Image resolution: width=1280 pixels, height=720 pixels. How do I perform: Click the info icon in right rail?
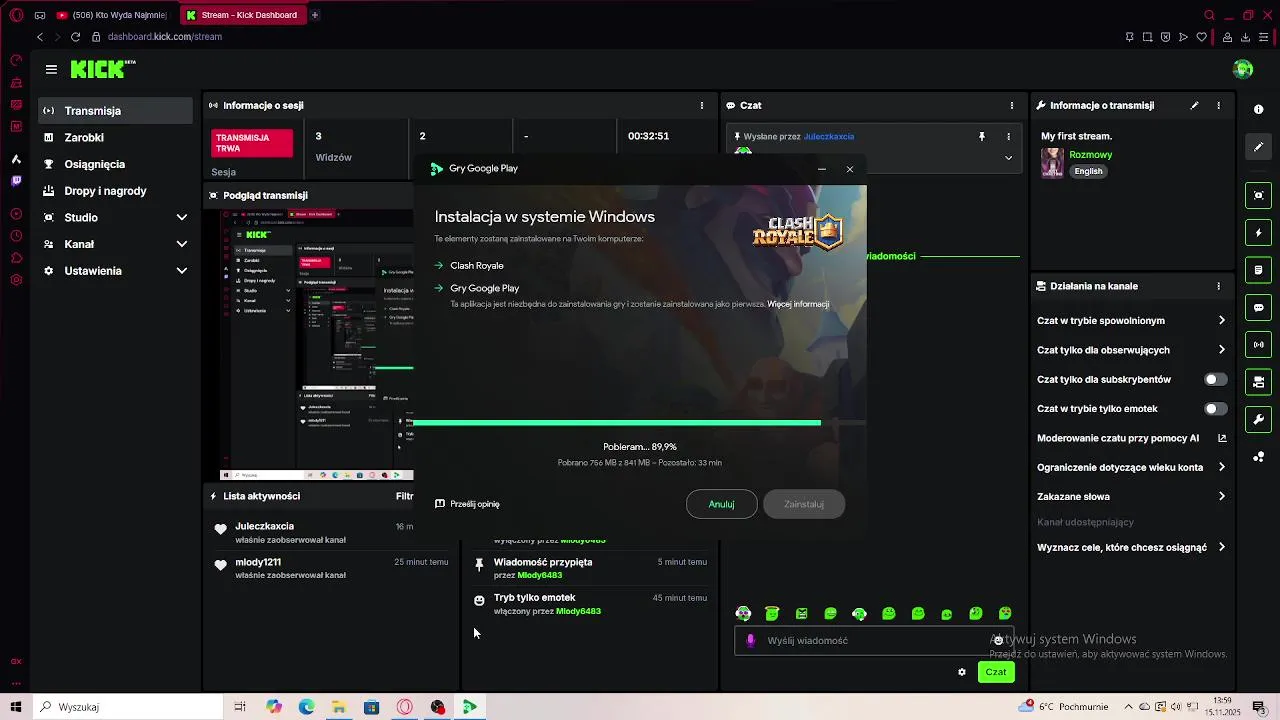(1258, 110)
